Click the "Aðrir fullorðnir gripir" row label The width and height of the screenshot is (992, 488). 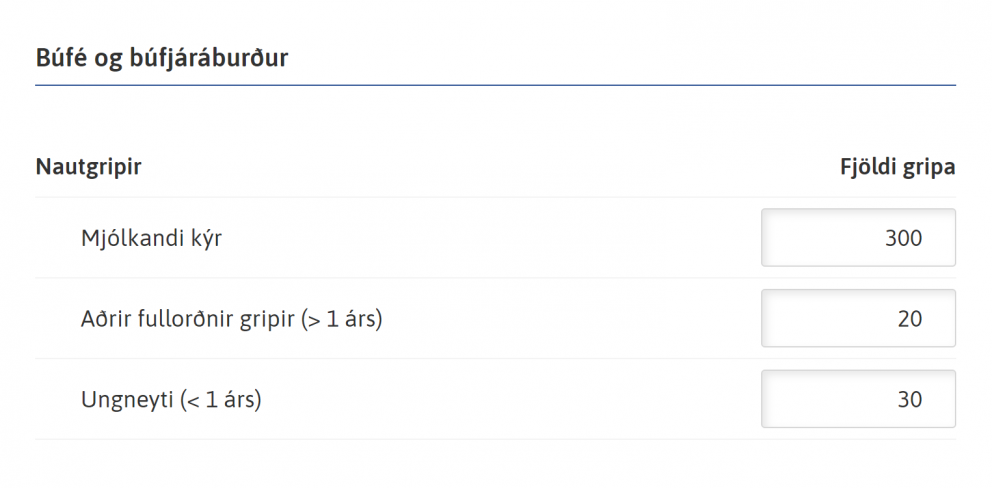(188, 320)
